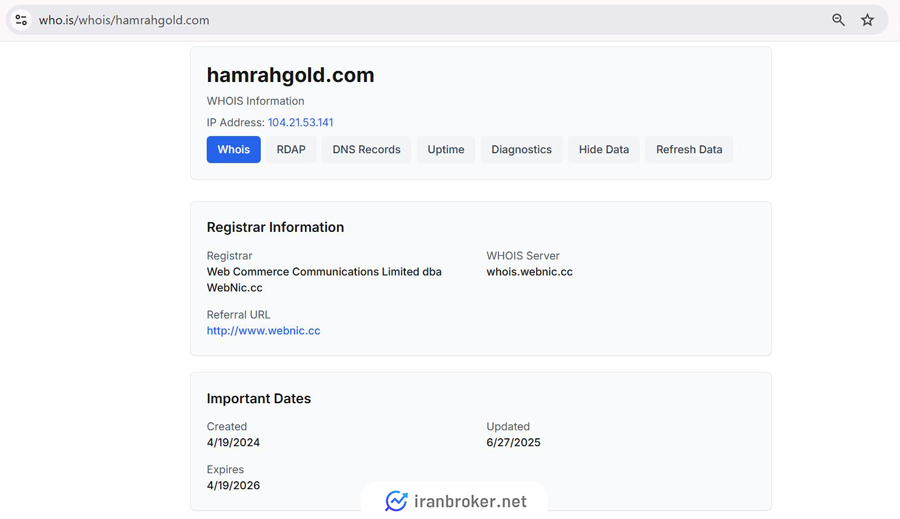This screenshot has height=519, width=900.
Task: Click the registrar name Web Commerce Communications Limited
Action: [x=324, y=280]
